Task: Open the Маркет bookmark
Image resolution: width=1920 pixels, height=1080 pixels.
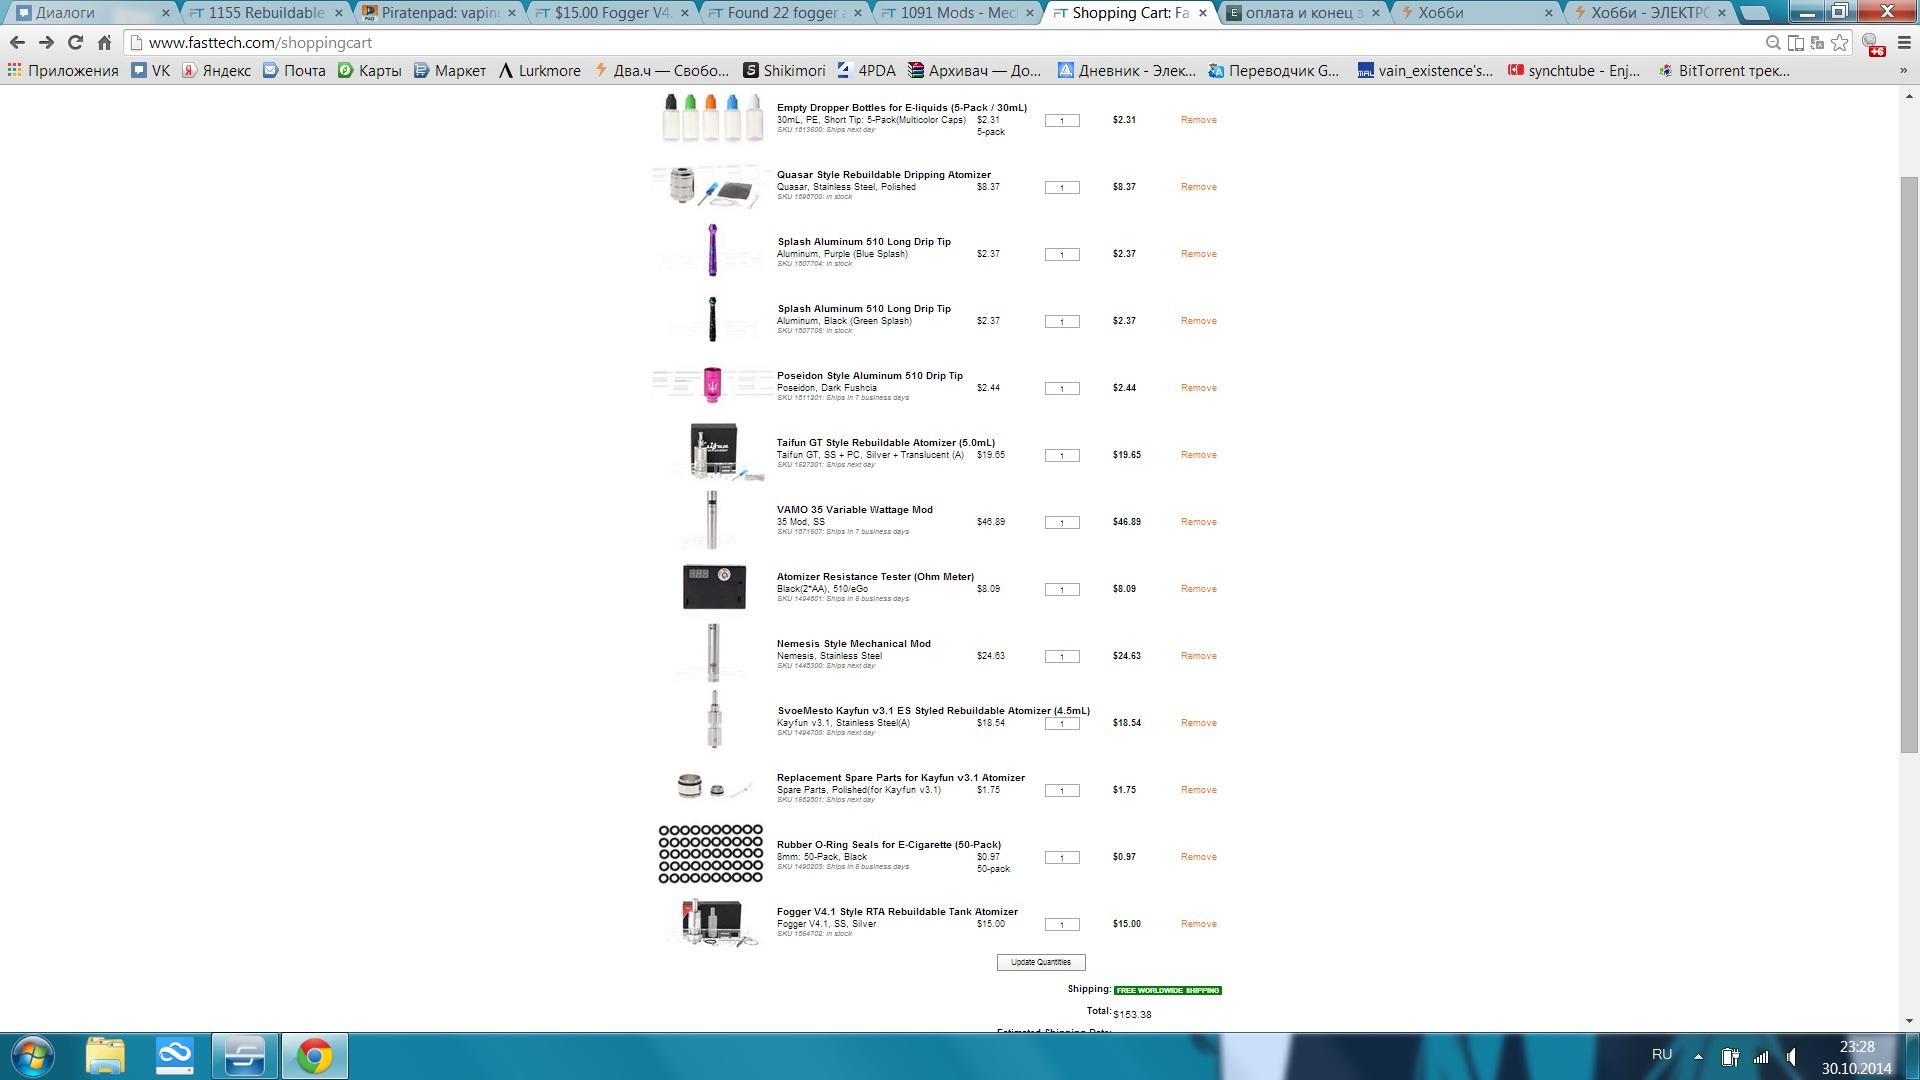Action: (450, 71)
